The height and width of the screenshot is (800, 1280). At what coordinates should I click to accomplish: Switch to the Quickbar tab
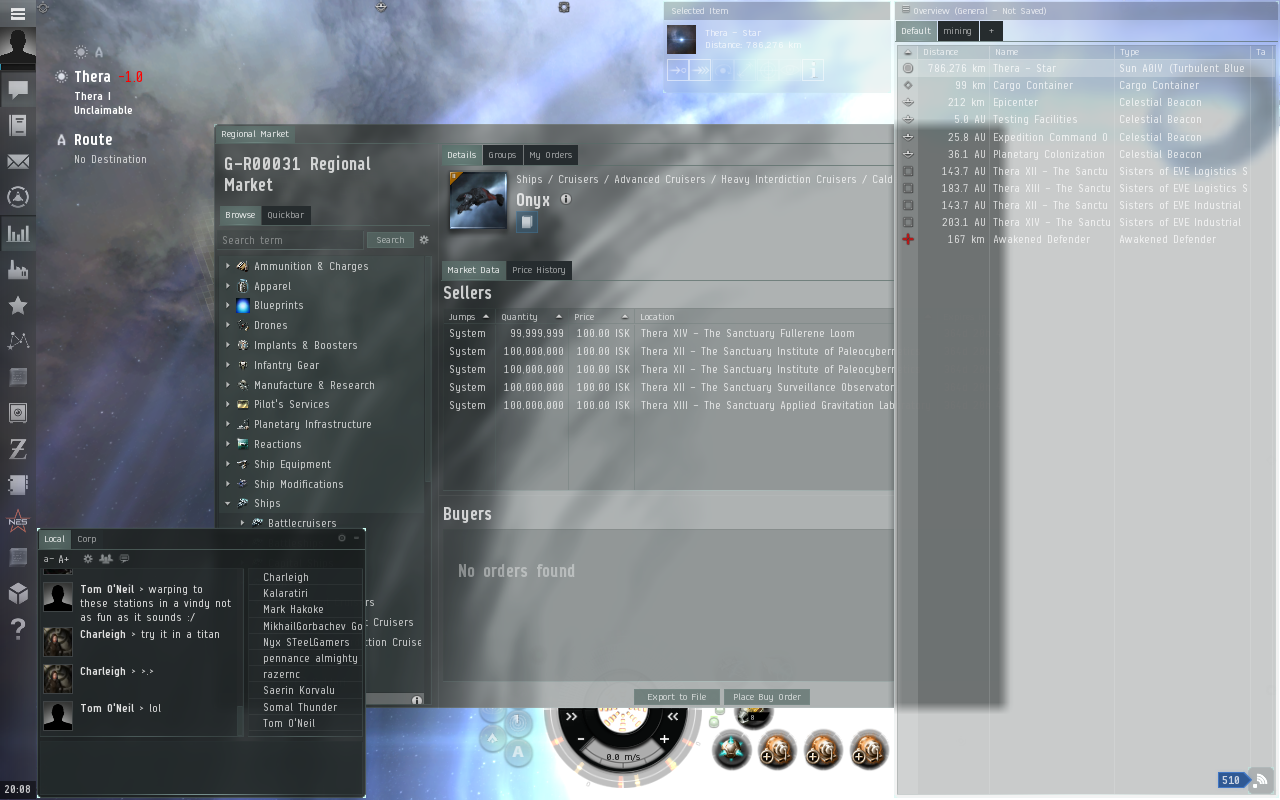coord(285,215)
